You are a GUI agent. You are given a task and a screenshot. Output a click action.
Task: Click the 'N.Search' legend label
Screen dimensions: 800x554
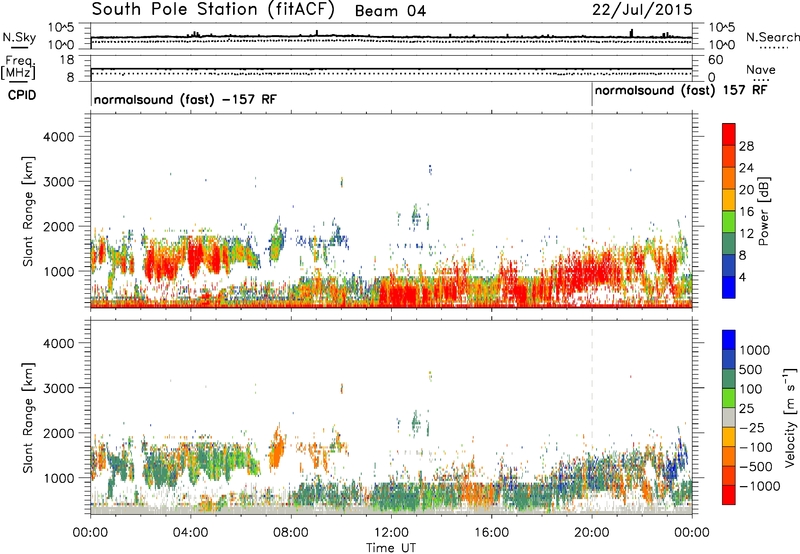click(x=772, y=37)
